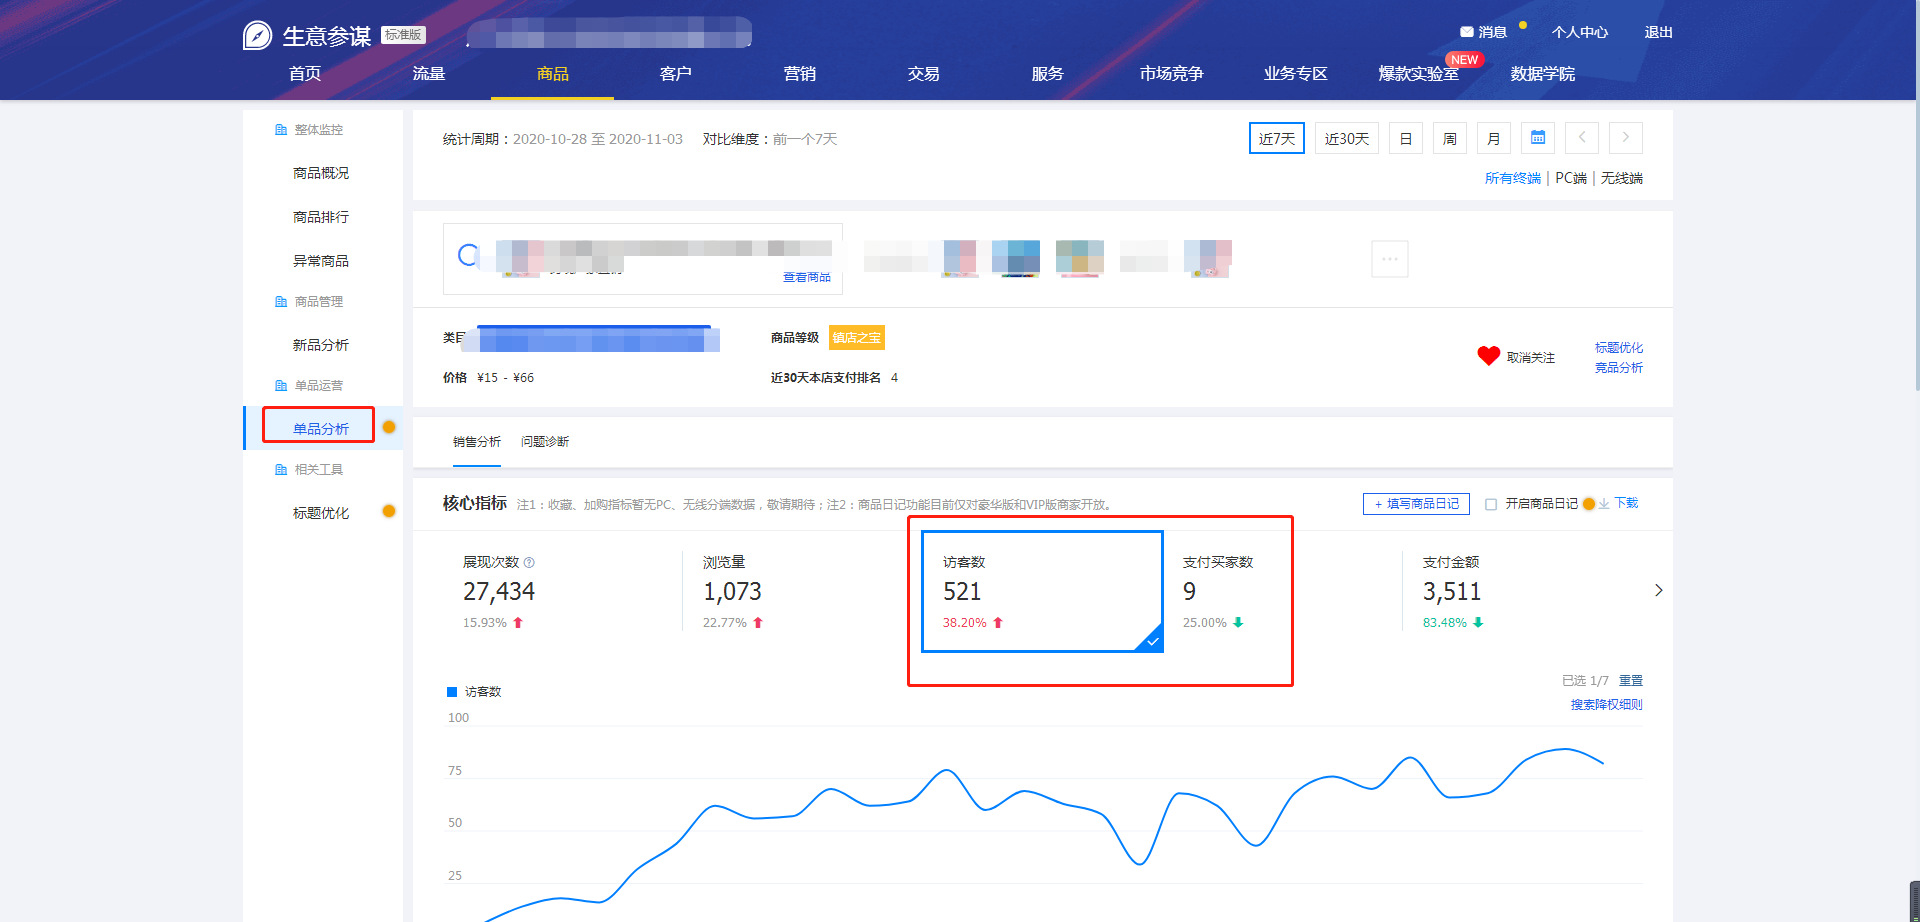Select the 近30天 date range
The image size is (1920, 922).
click(1346, 139)
